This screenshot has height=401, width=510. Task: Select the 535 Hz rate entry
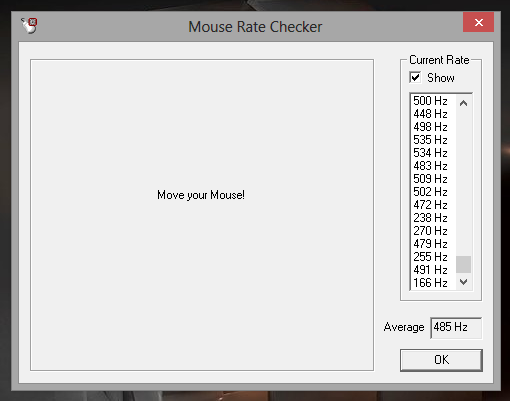pyautogui.click(x=433, y=140)
